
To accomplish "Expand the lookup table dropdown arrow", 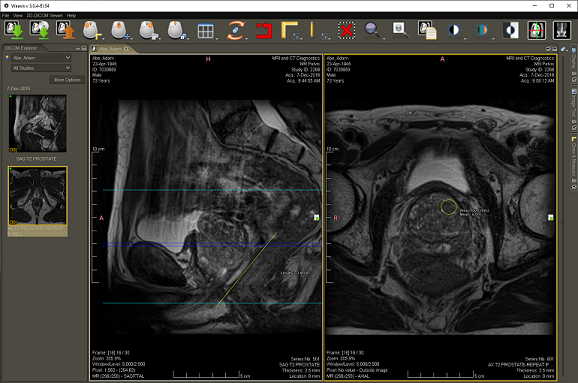I will point(493,38).
